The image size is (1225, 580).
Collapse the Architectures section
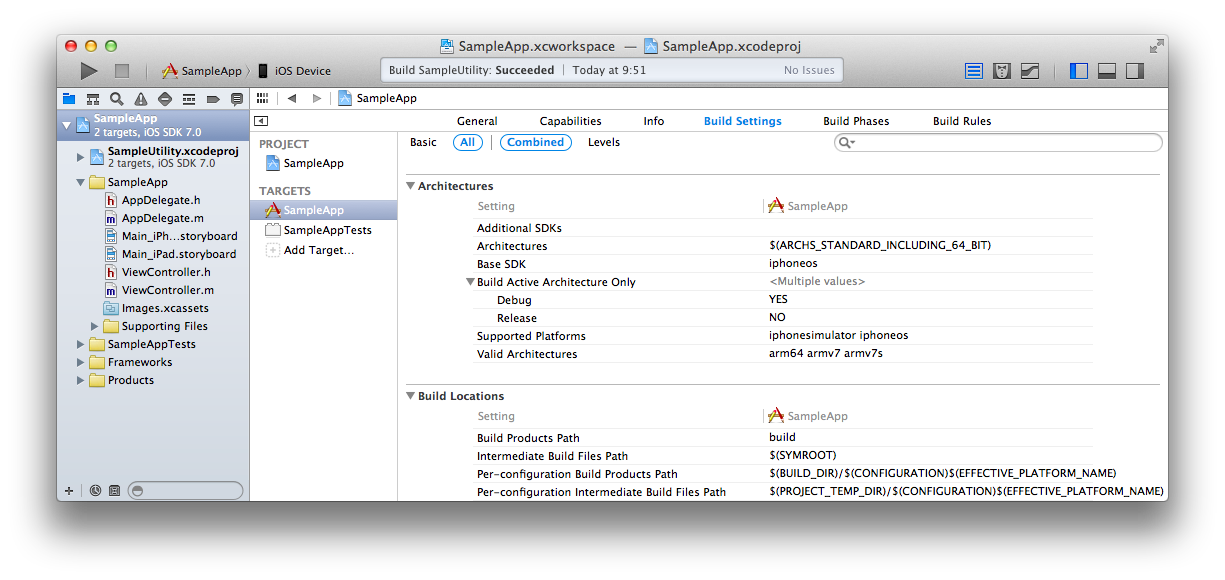pos(410,186)
